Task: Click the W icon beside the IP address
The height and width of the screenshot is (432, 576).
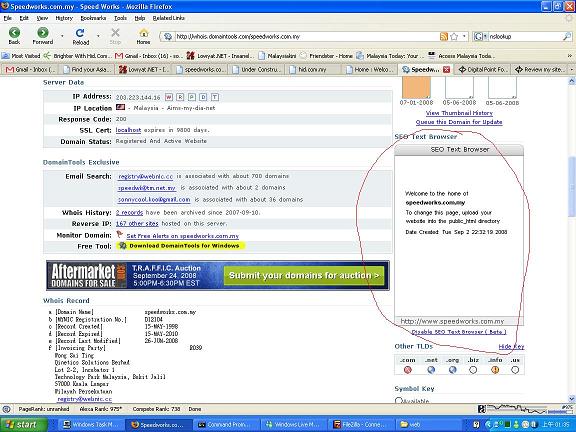Action: point(169,97)
